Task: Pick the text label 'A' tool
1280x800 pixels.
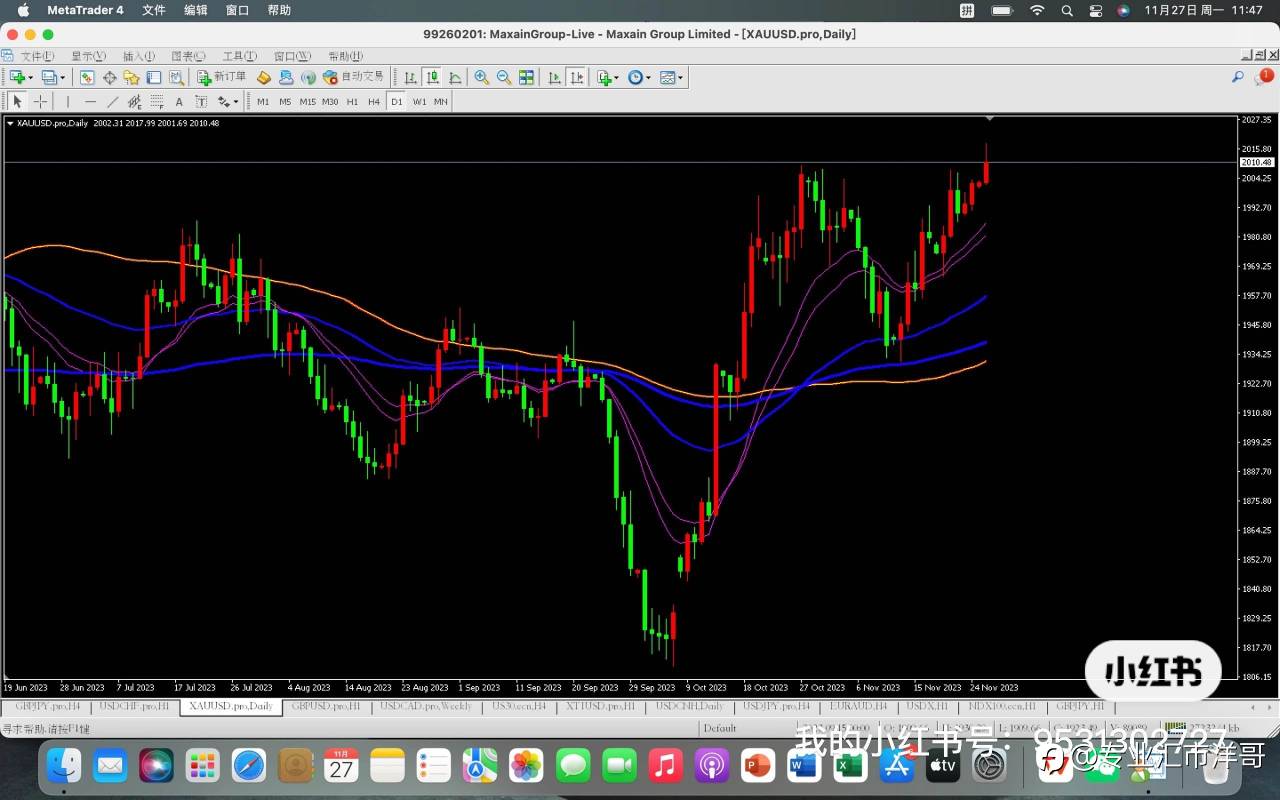Action: (x=179, y=101)
